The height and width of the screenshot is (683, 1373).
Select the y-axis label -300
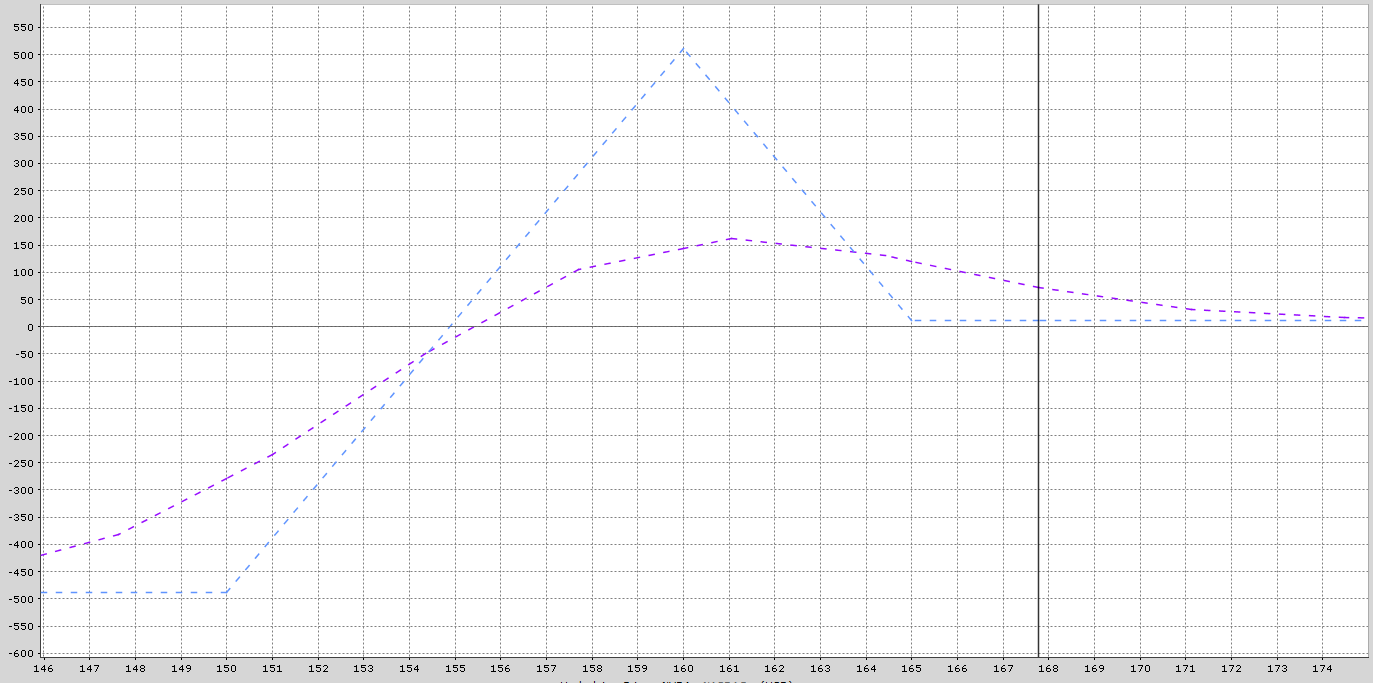point(20,490)
